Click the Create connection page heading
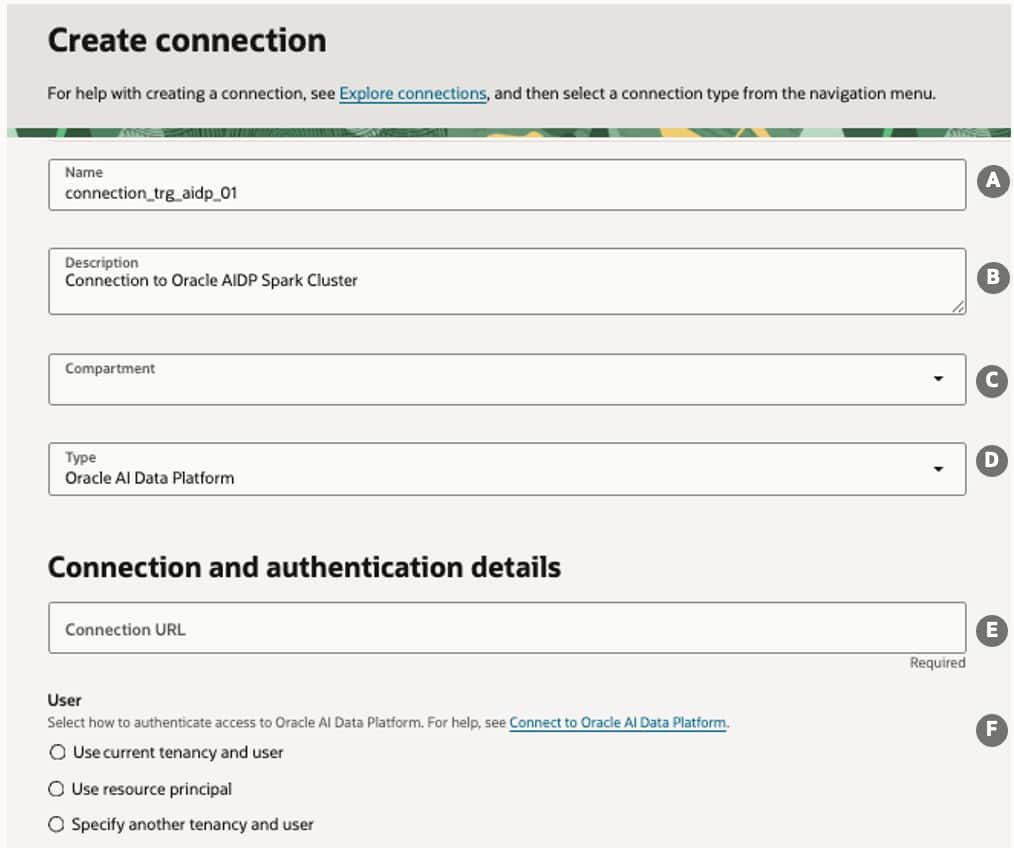Screen dimensions: 1014x848 [x=187, y=41]
